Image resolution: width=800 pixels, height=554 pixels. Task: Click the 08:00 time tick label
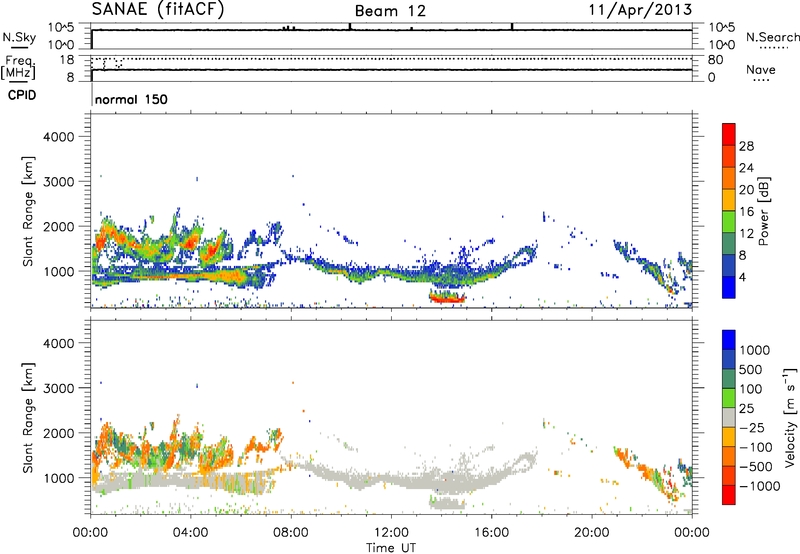[x=290, y=533]
